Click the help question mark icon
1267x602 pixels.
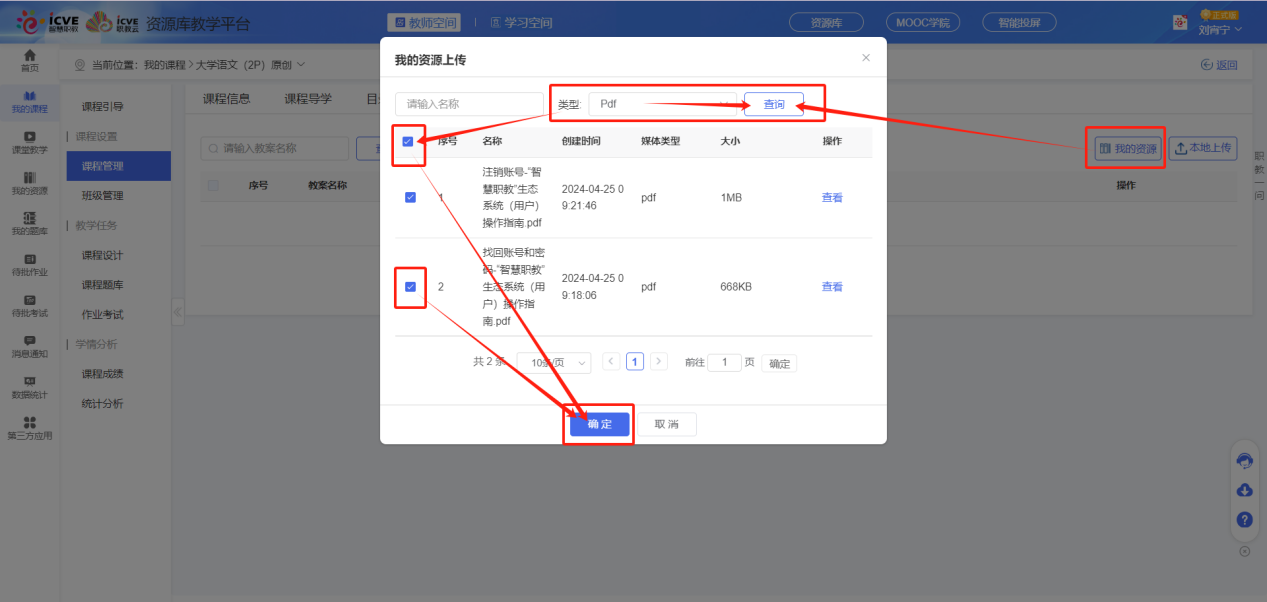1245,520
